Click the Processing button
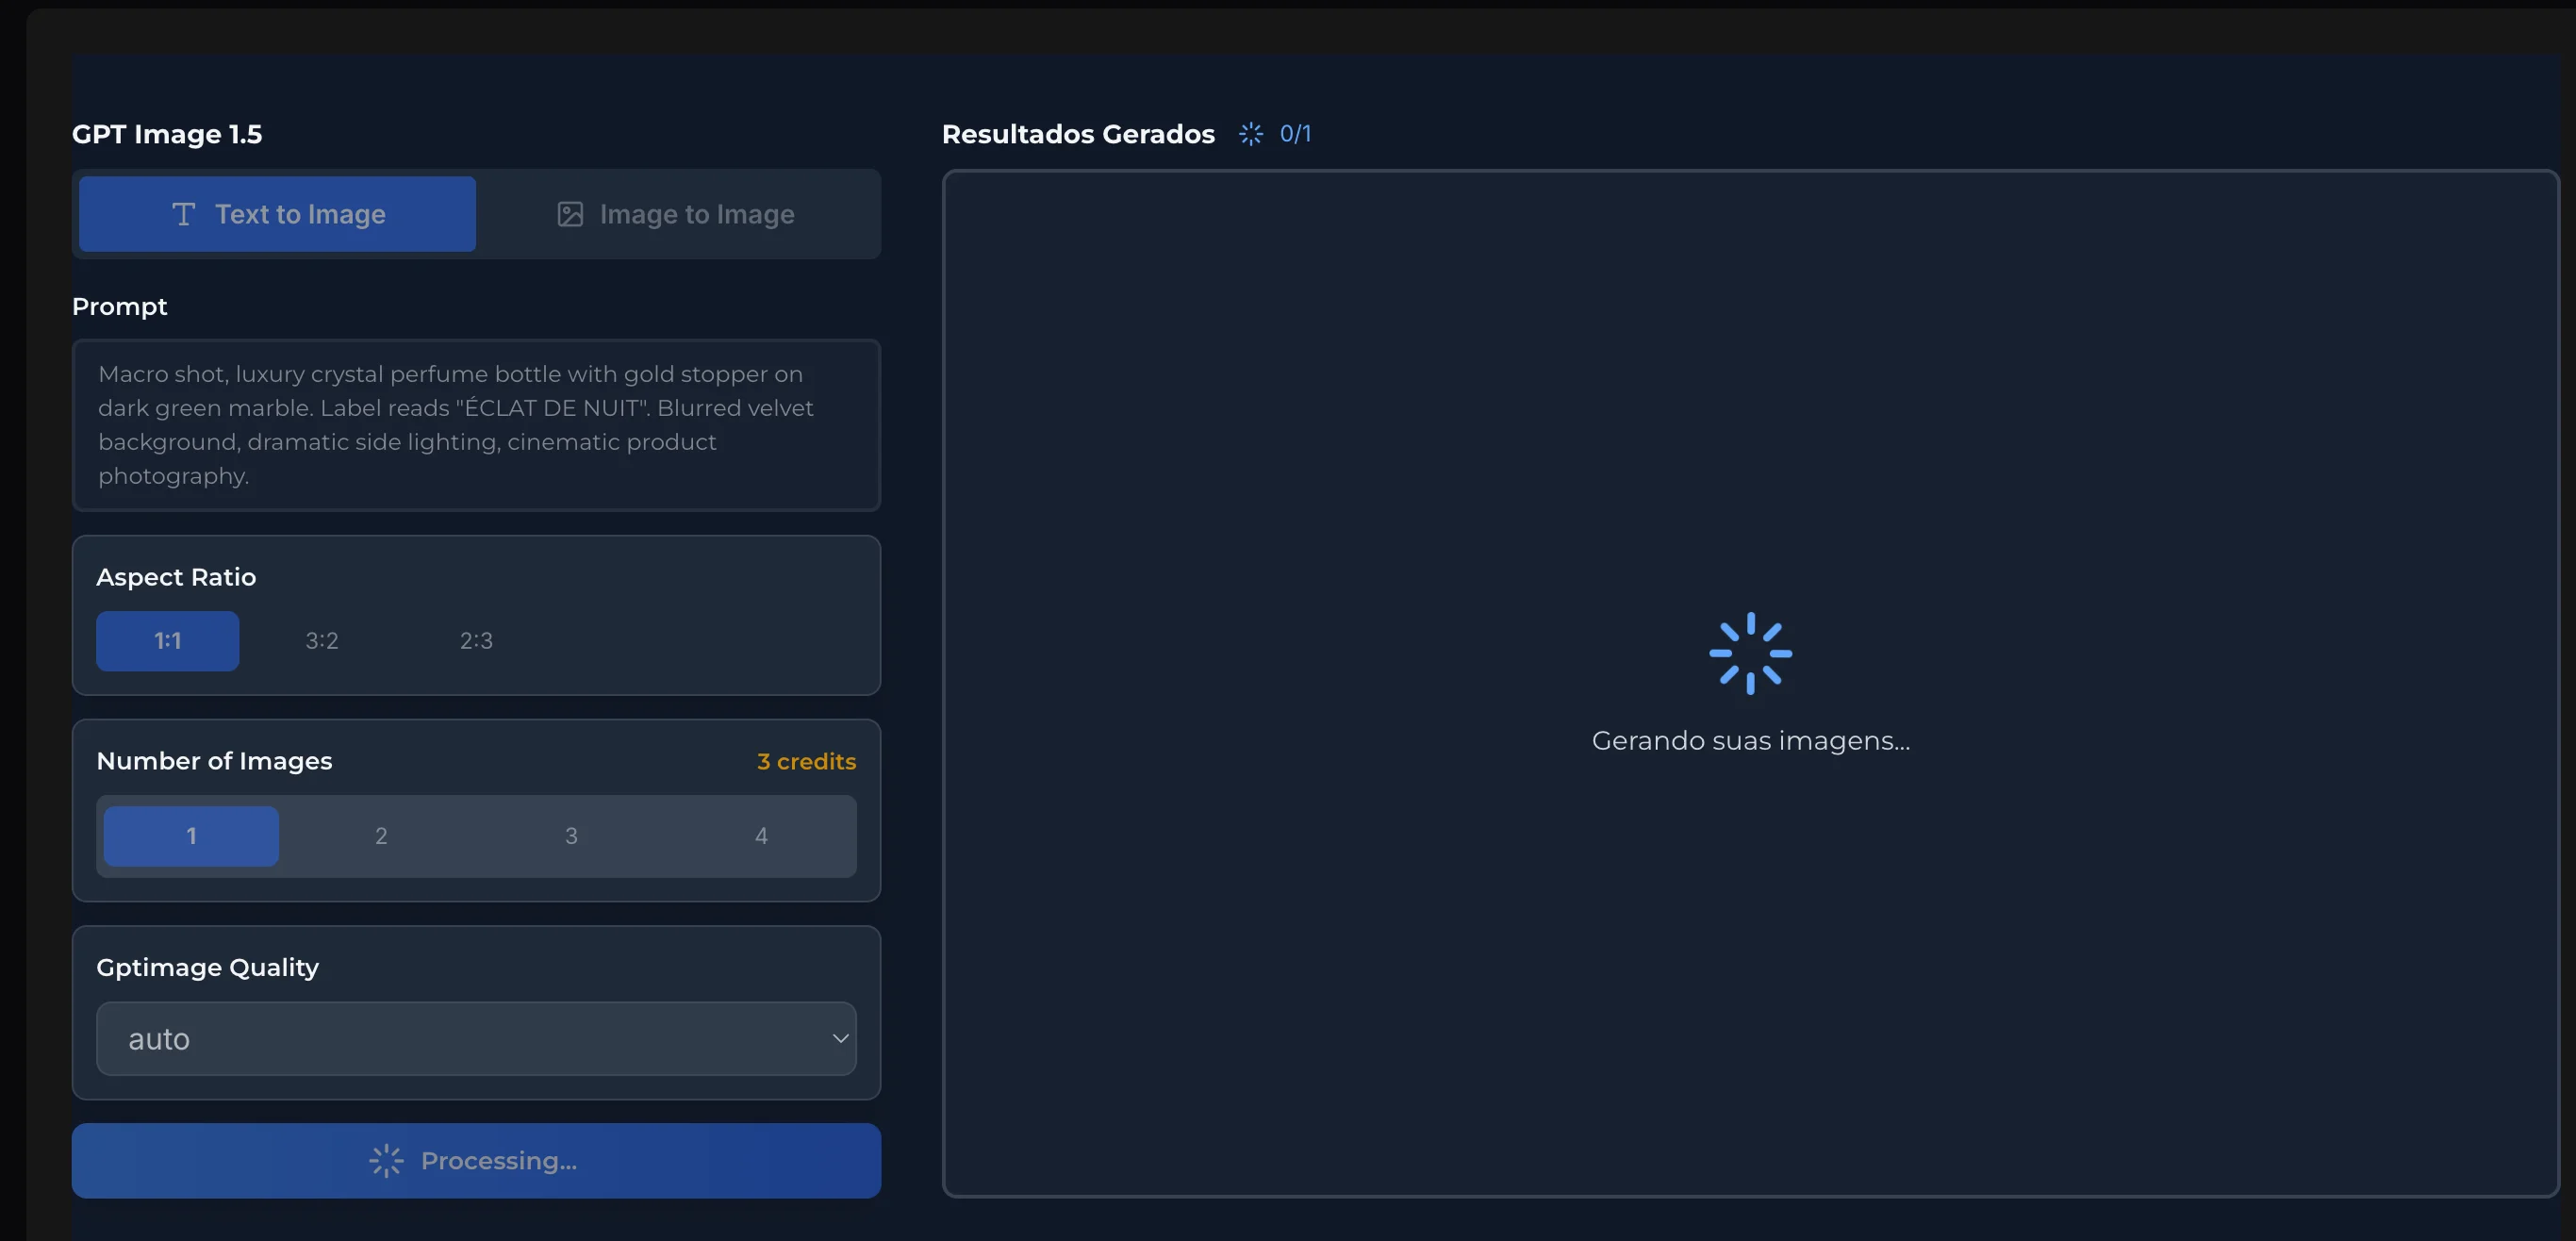 click(x=476, y=1160)
